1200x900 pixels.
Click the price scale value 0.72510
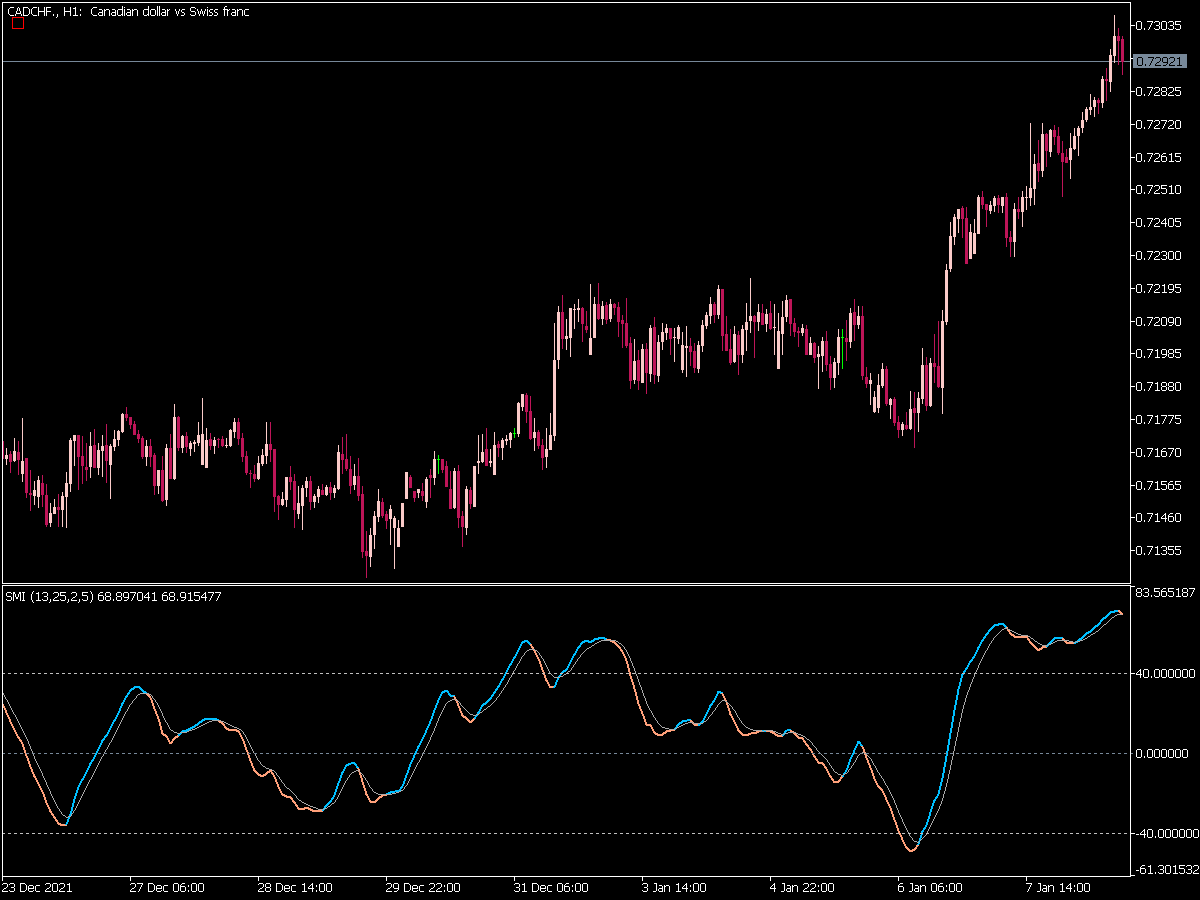[x=1161, y=189]
